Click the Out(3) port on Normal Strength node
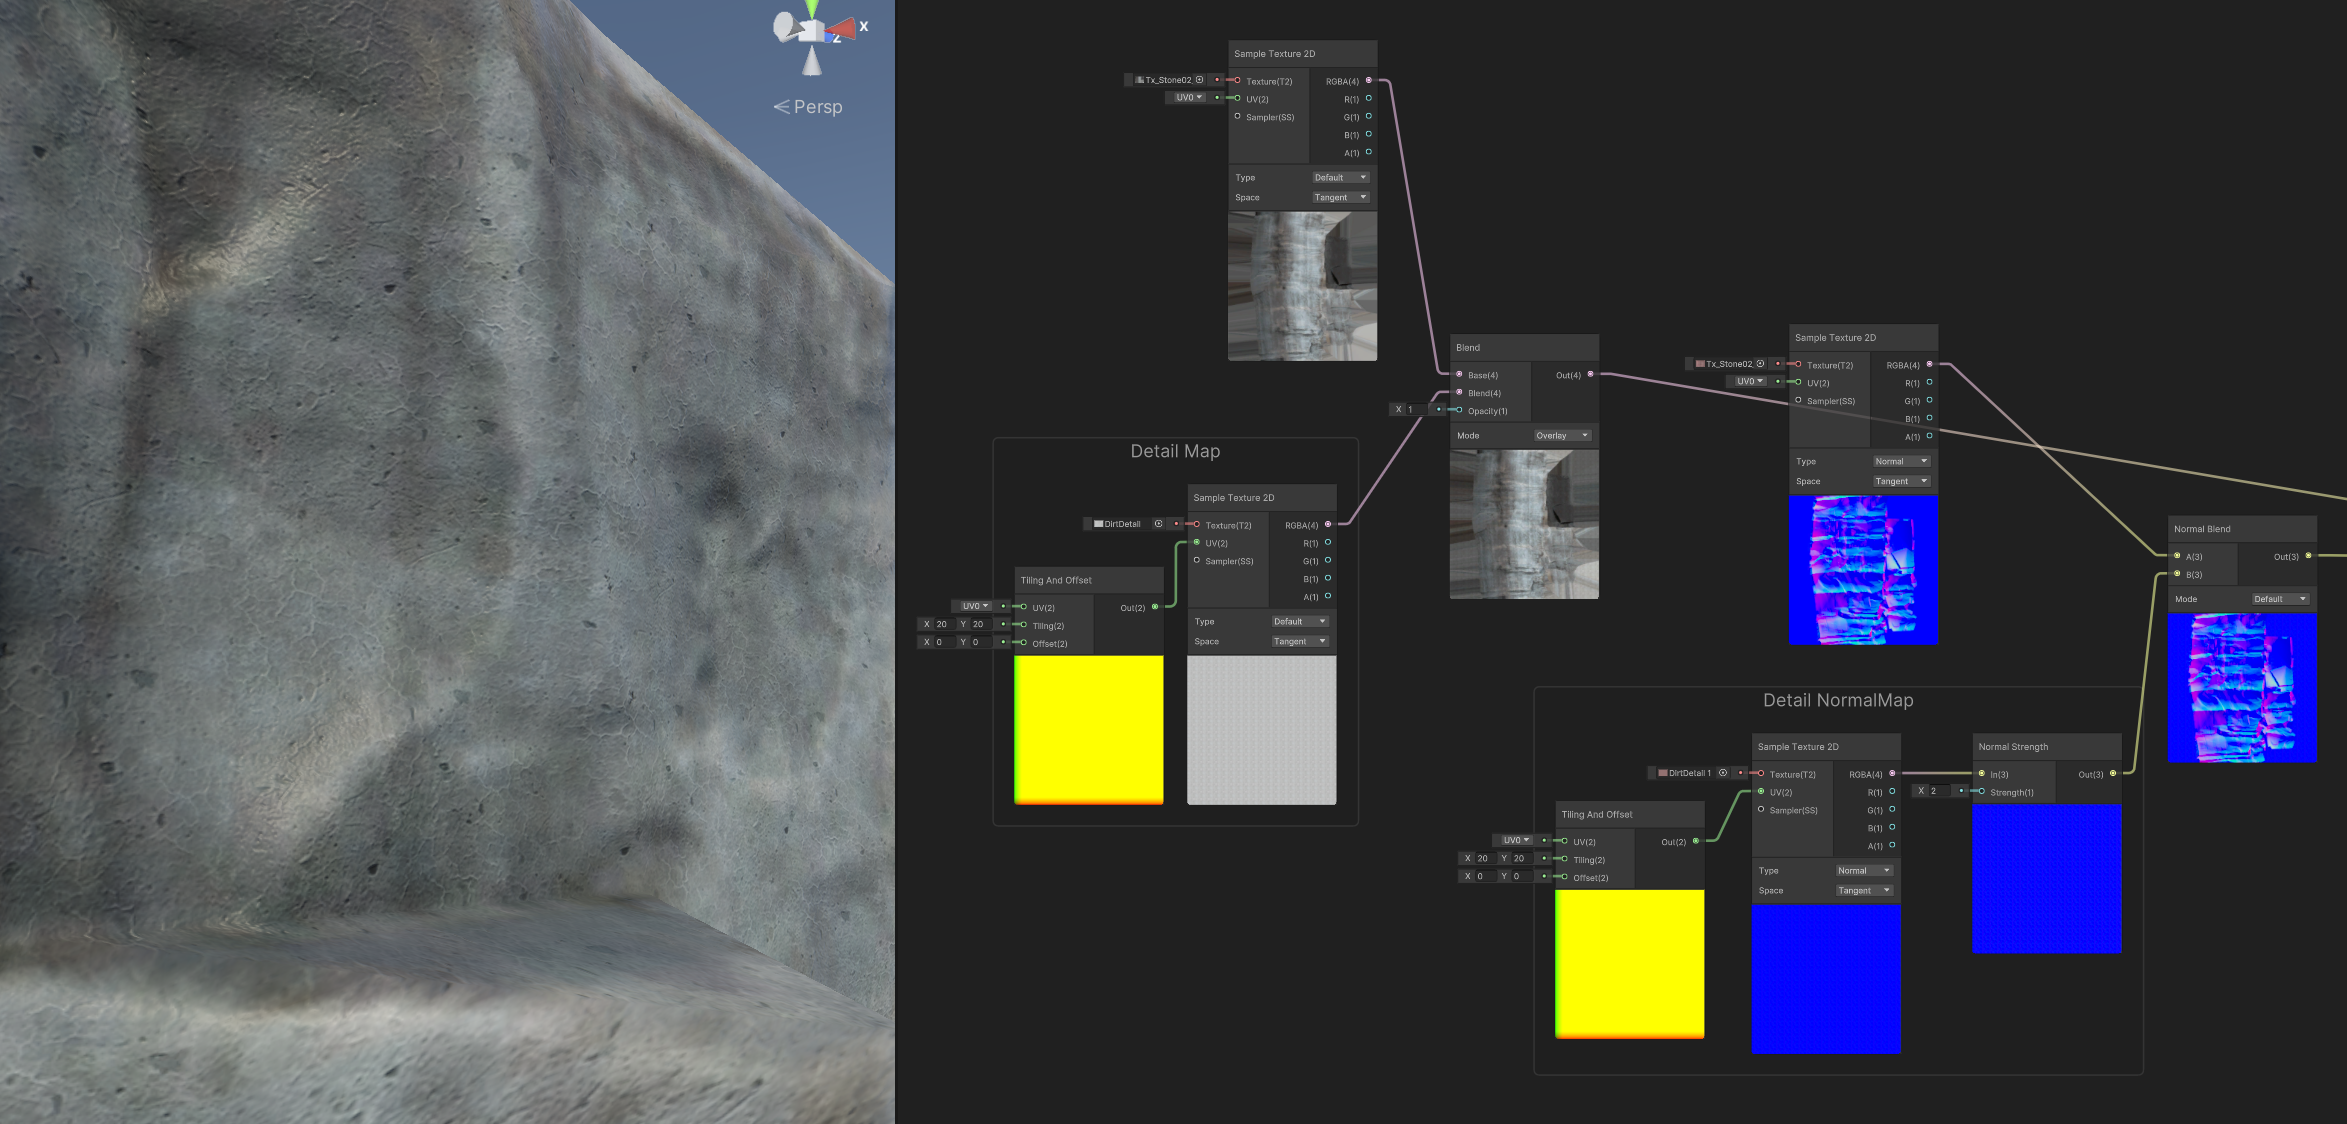2347x1124 pixels. tap(2112, 774)
